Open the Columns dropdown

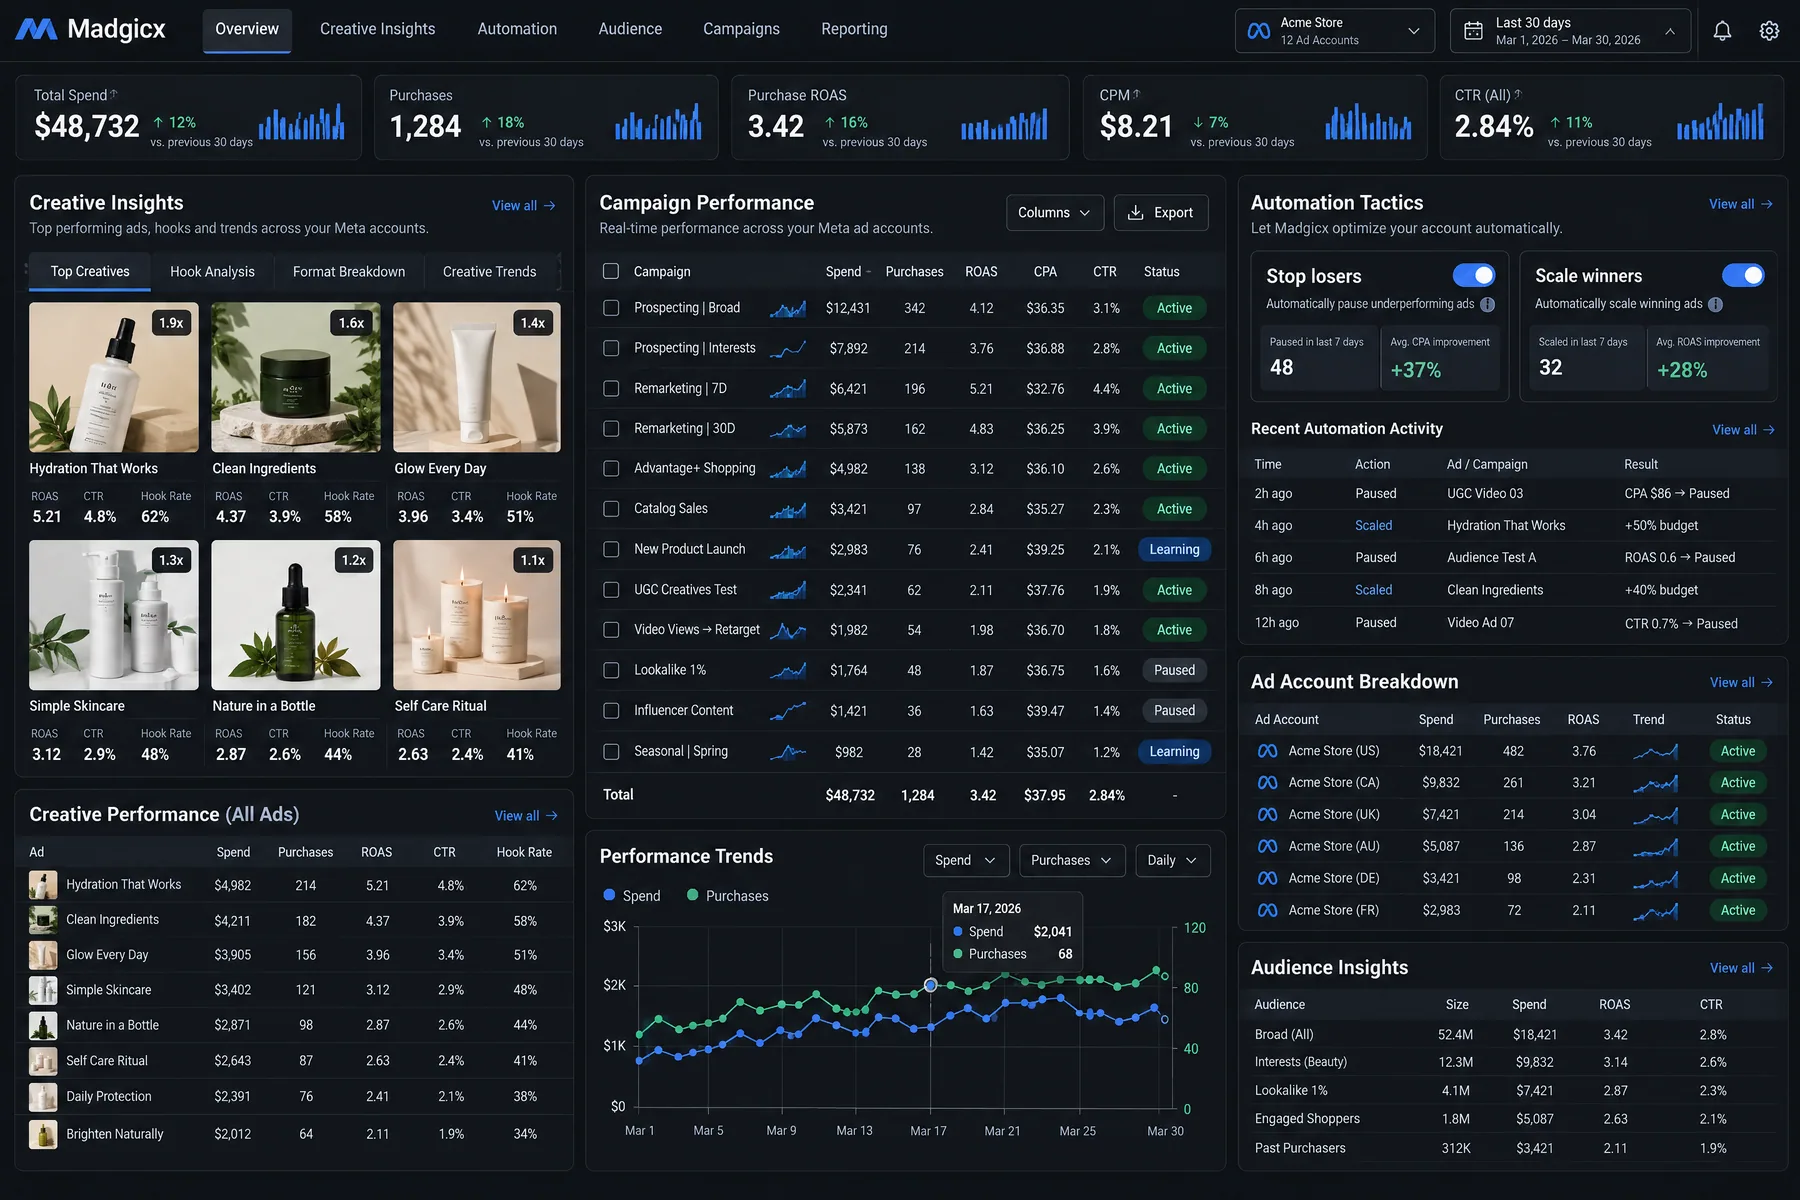(x=1055, y=213)
